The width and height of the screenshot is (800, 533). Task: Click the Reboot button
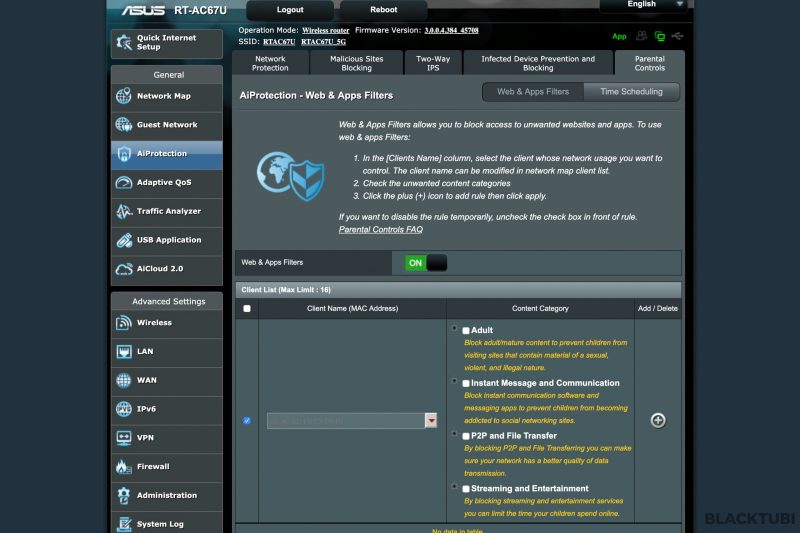click(x=383, y=10)
